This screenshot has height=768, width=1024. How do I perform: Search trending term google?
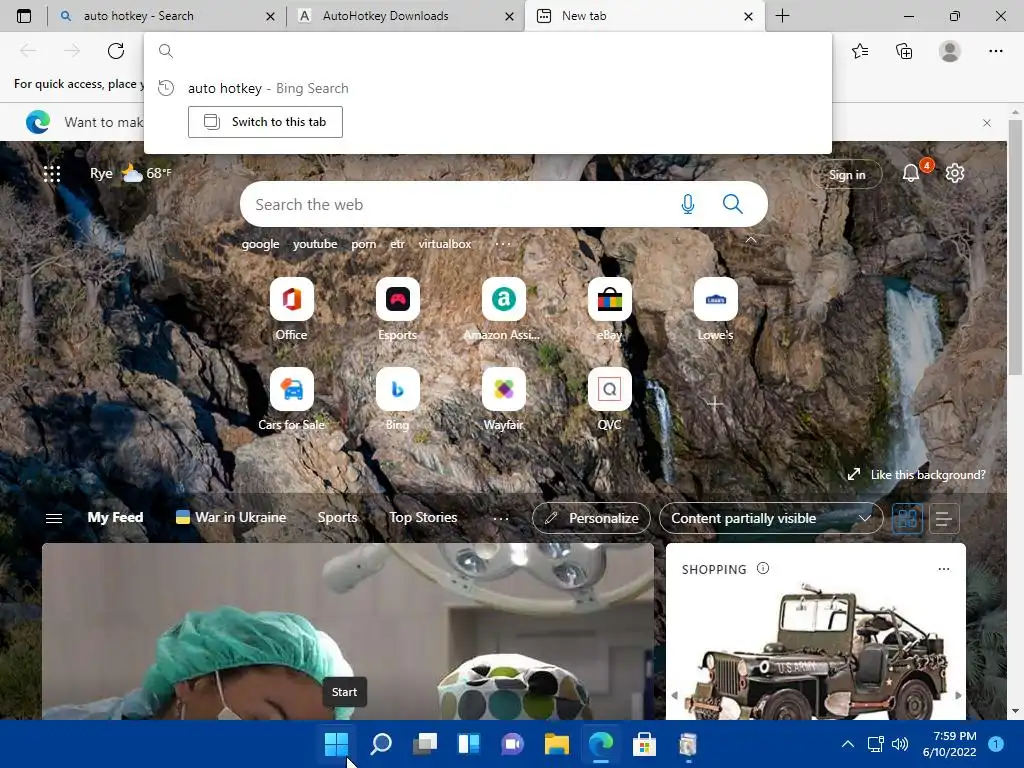(261, 244)
